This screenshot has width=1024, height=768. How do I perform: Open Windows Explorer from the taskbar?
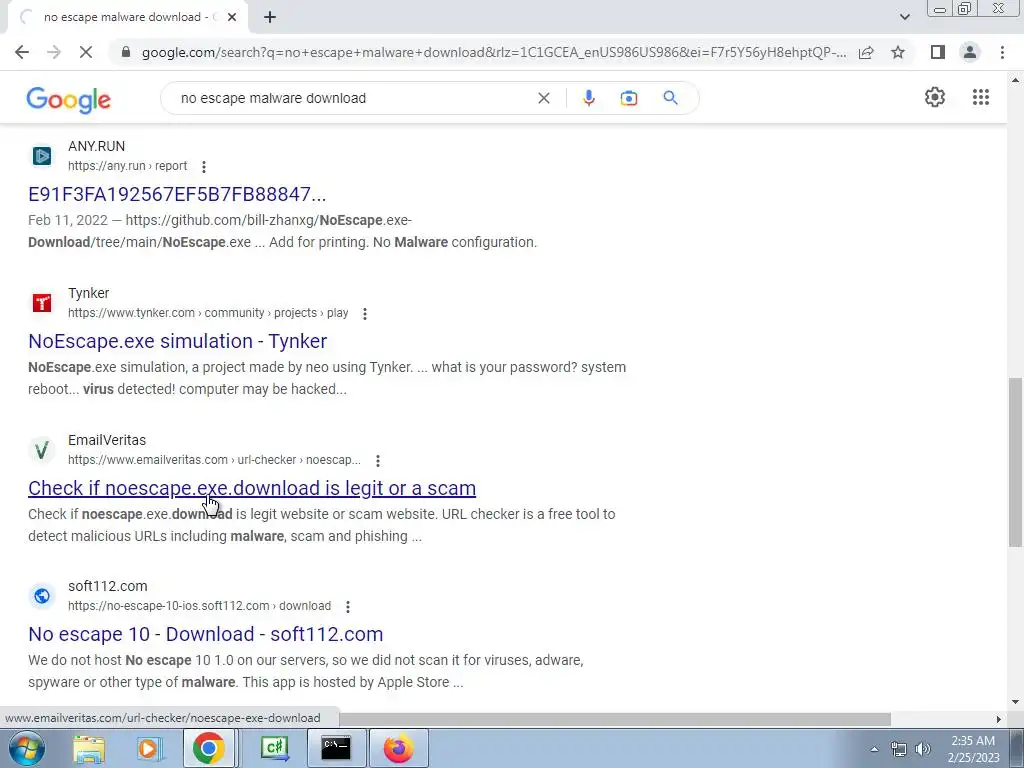pyautogui.click(x=89, y=748)
